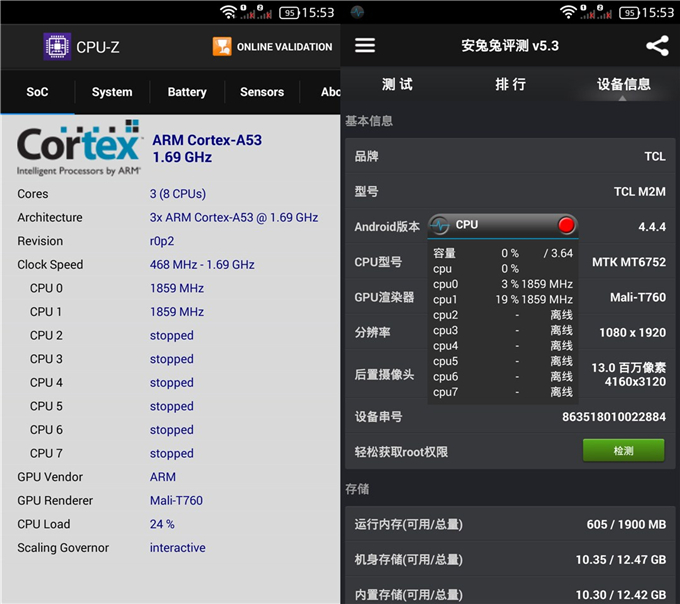Select the 设备信息 device info tab
Screen dimensions: 680x604
(623, 85)
